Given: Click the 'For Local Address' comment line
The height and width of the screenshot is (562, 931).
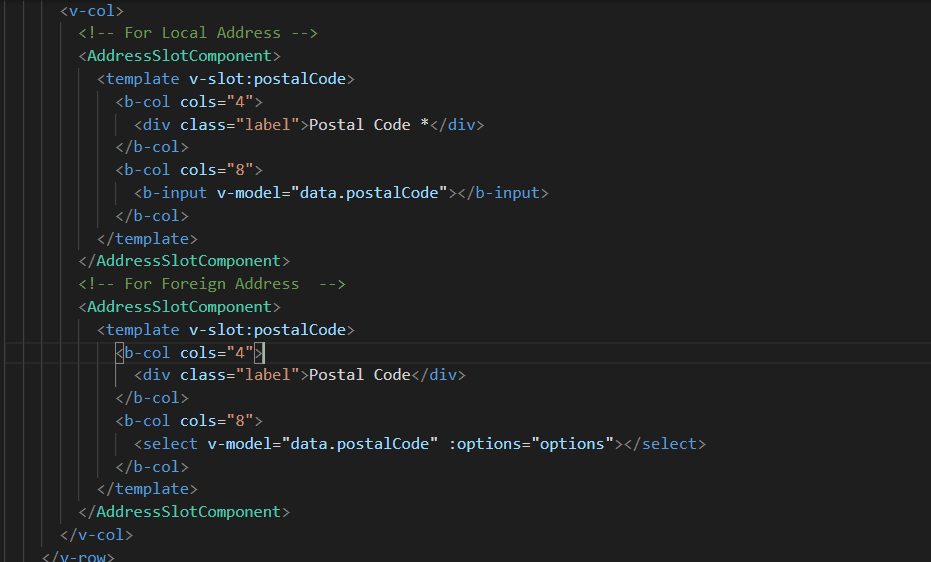Looking at the screenshot, I should pyautogui.click(x=198, y=33).
